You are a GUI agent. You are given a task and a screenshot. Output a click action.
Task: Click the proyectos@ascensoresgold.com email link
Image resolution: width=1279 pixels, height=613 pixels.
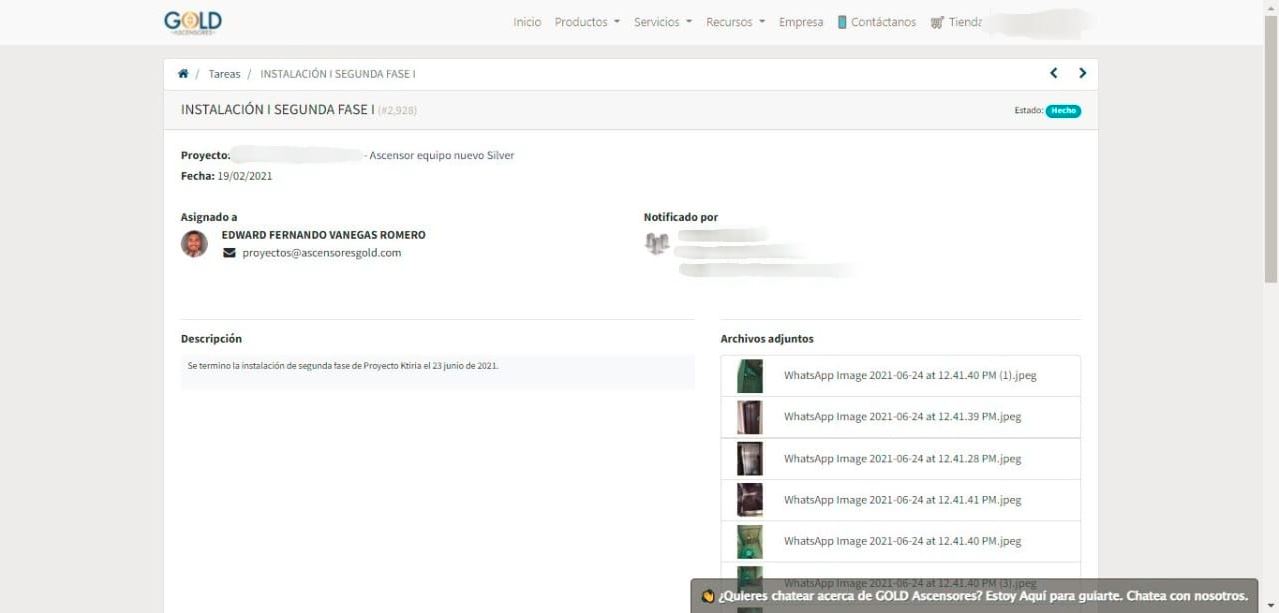(x=322, y=253)
